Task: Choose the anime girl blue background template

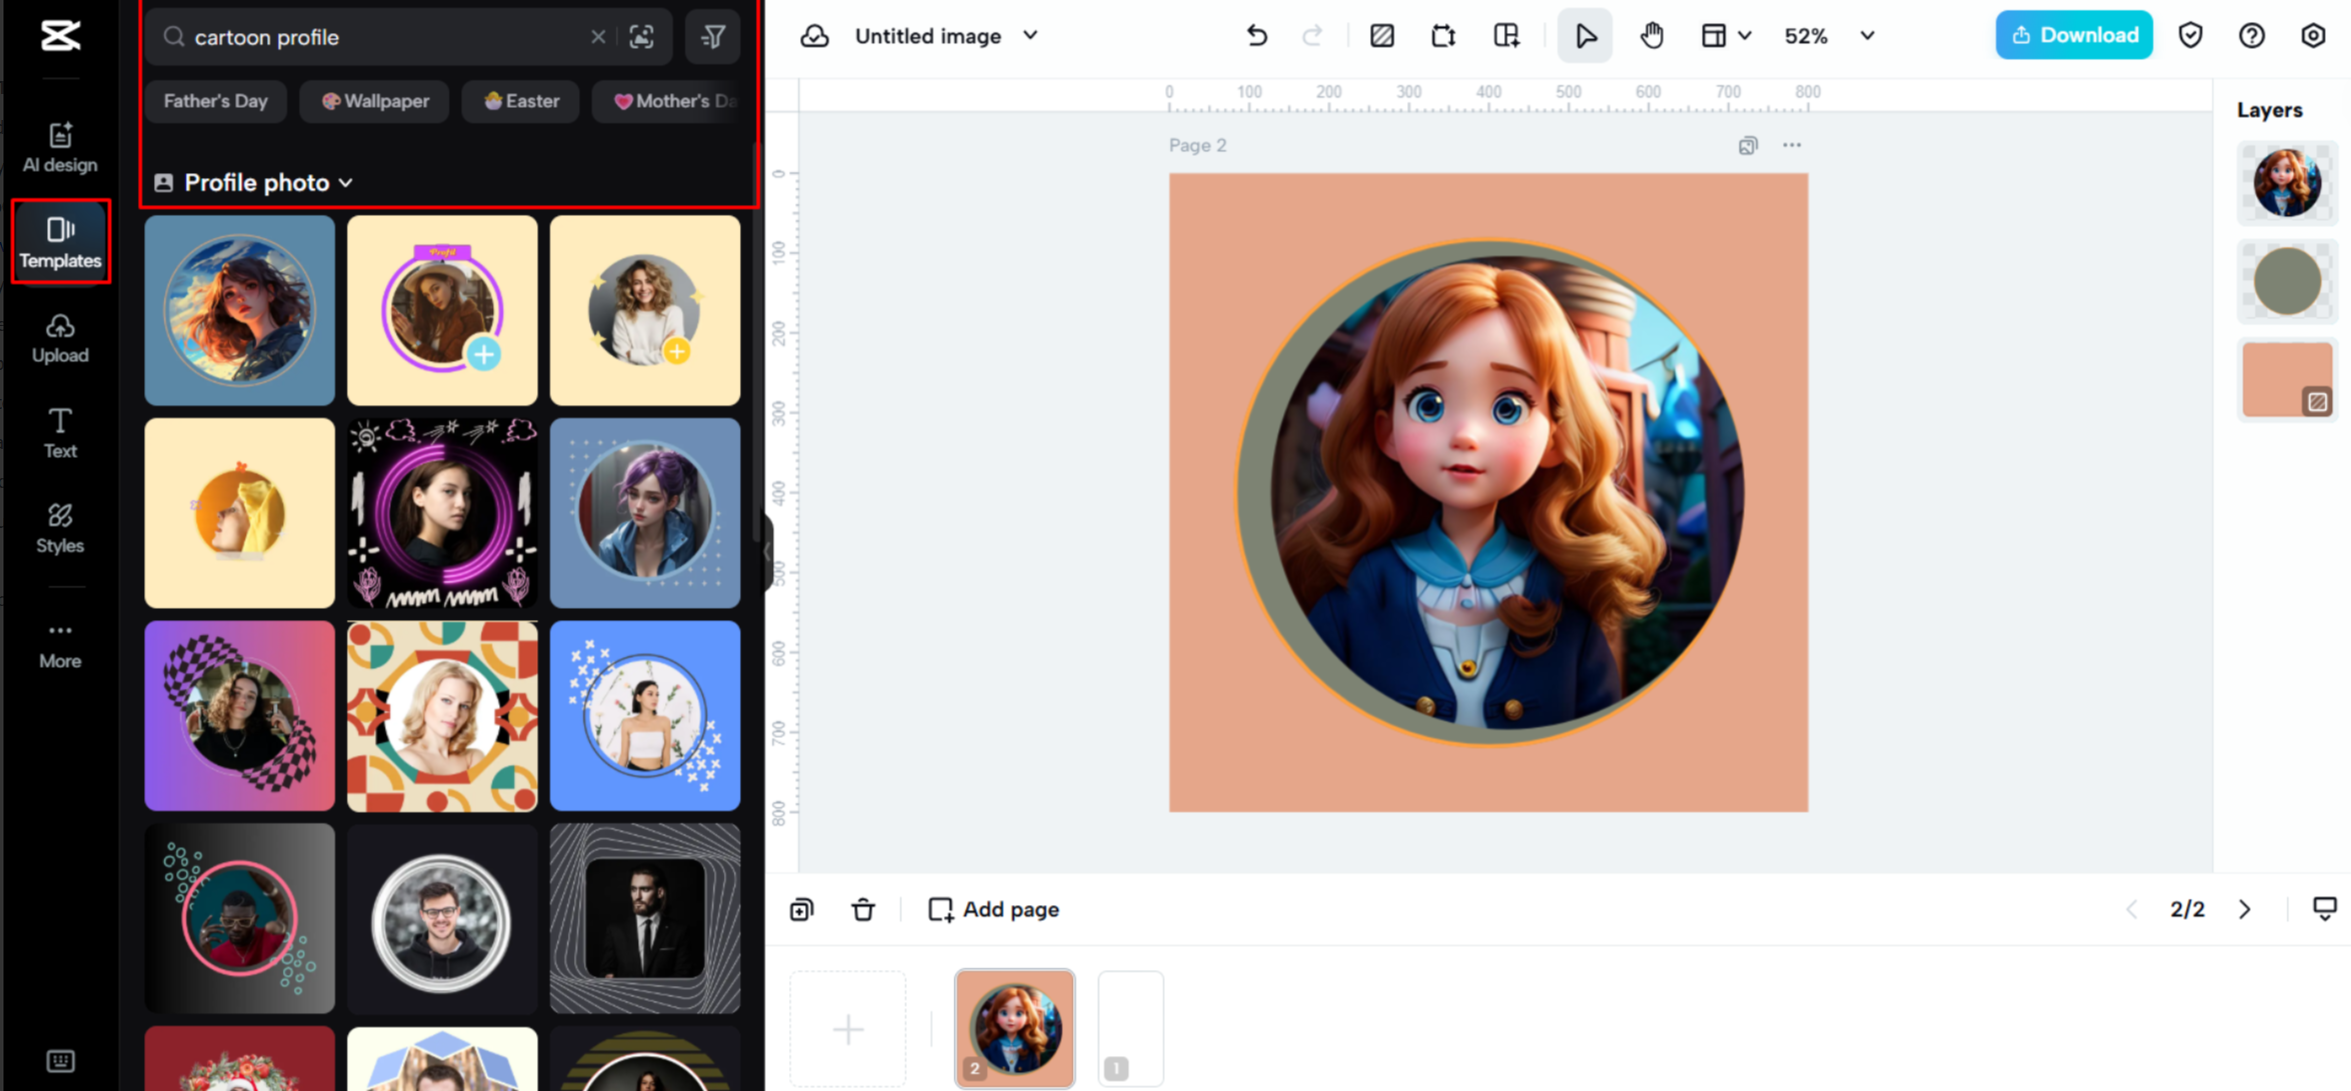Action: [240, 311]
